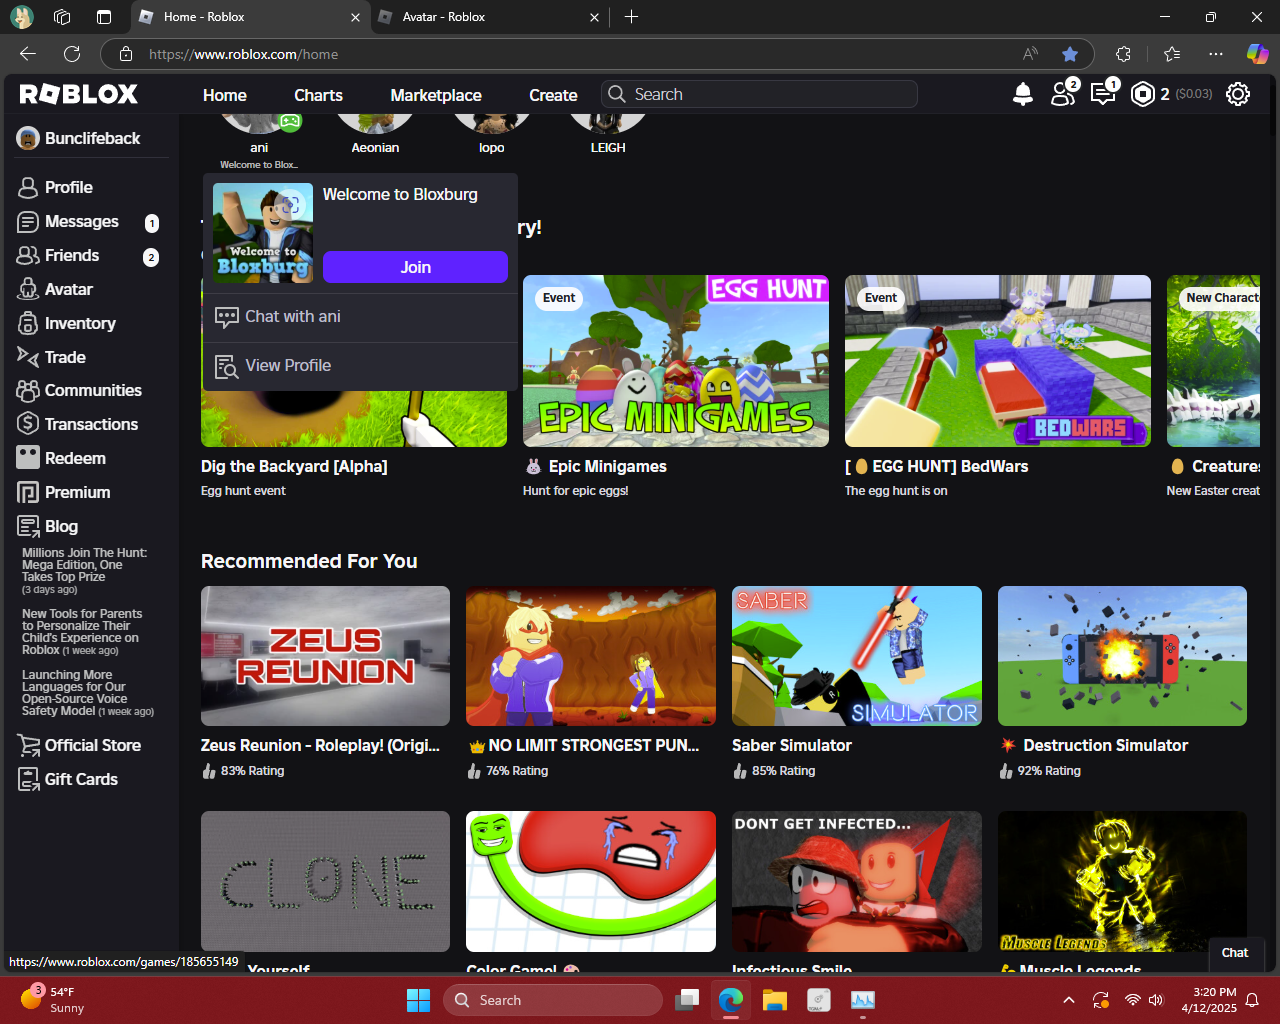Open the BedWars egg hunt thumbnail
This screenshot has width=1280, height=1024.
998,361
